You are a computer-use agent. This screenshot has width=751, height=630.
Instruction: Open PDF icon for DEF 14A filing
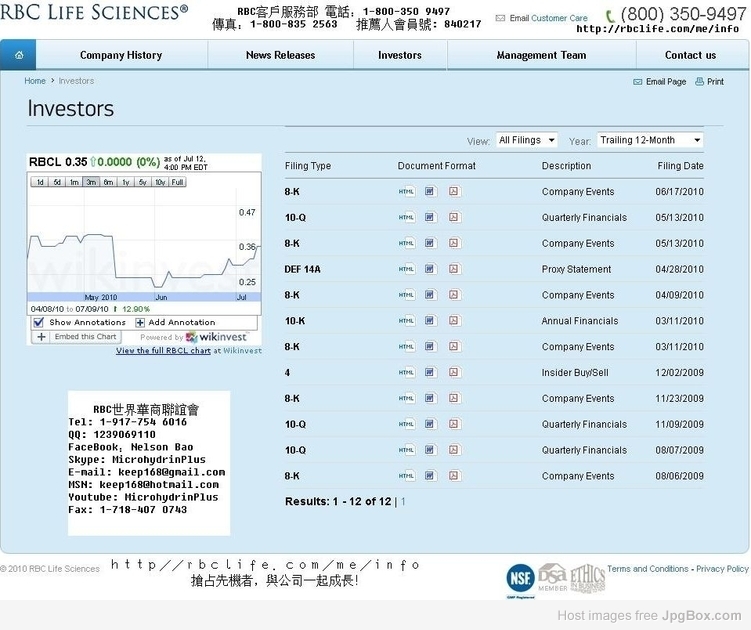tap(454, 269)
